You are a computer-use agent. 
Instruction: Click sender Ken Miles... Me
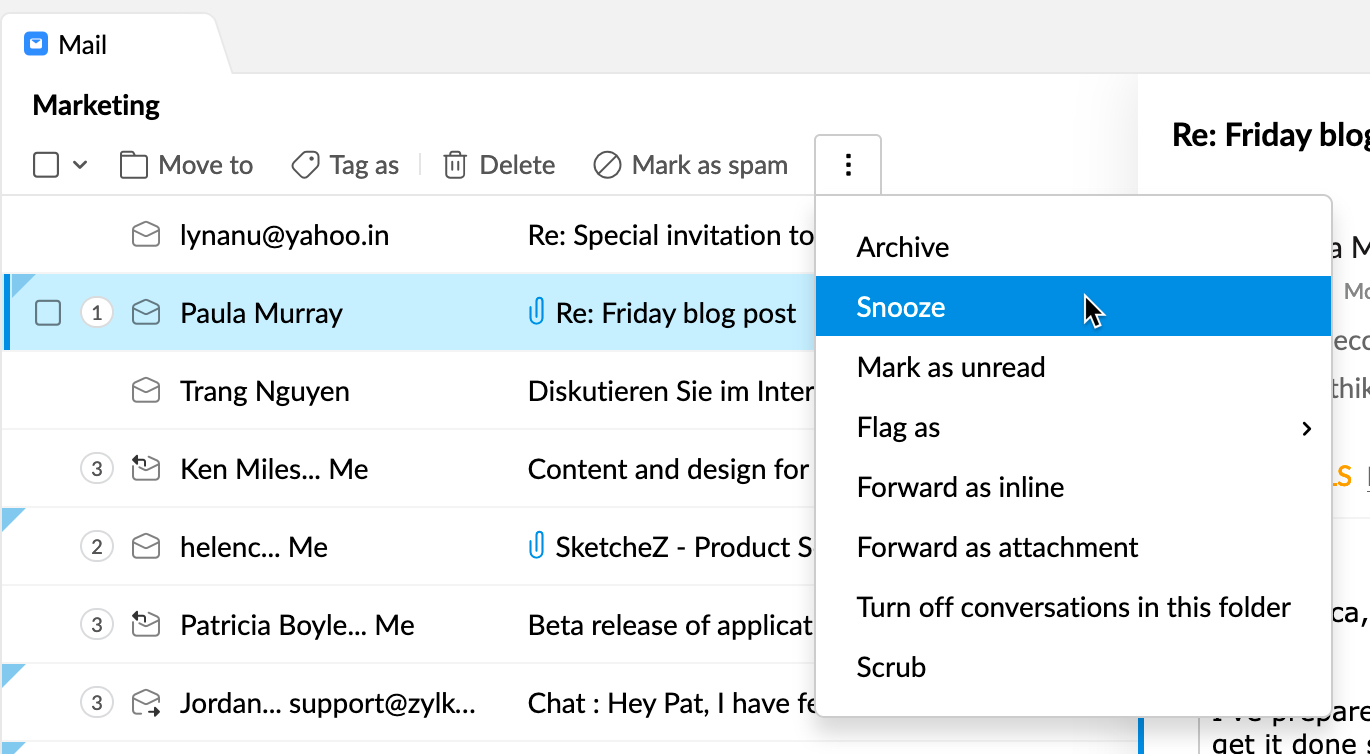(274, 469)
